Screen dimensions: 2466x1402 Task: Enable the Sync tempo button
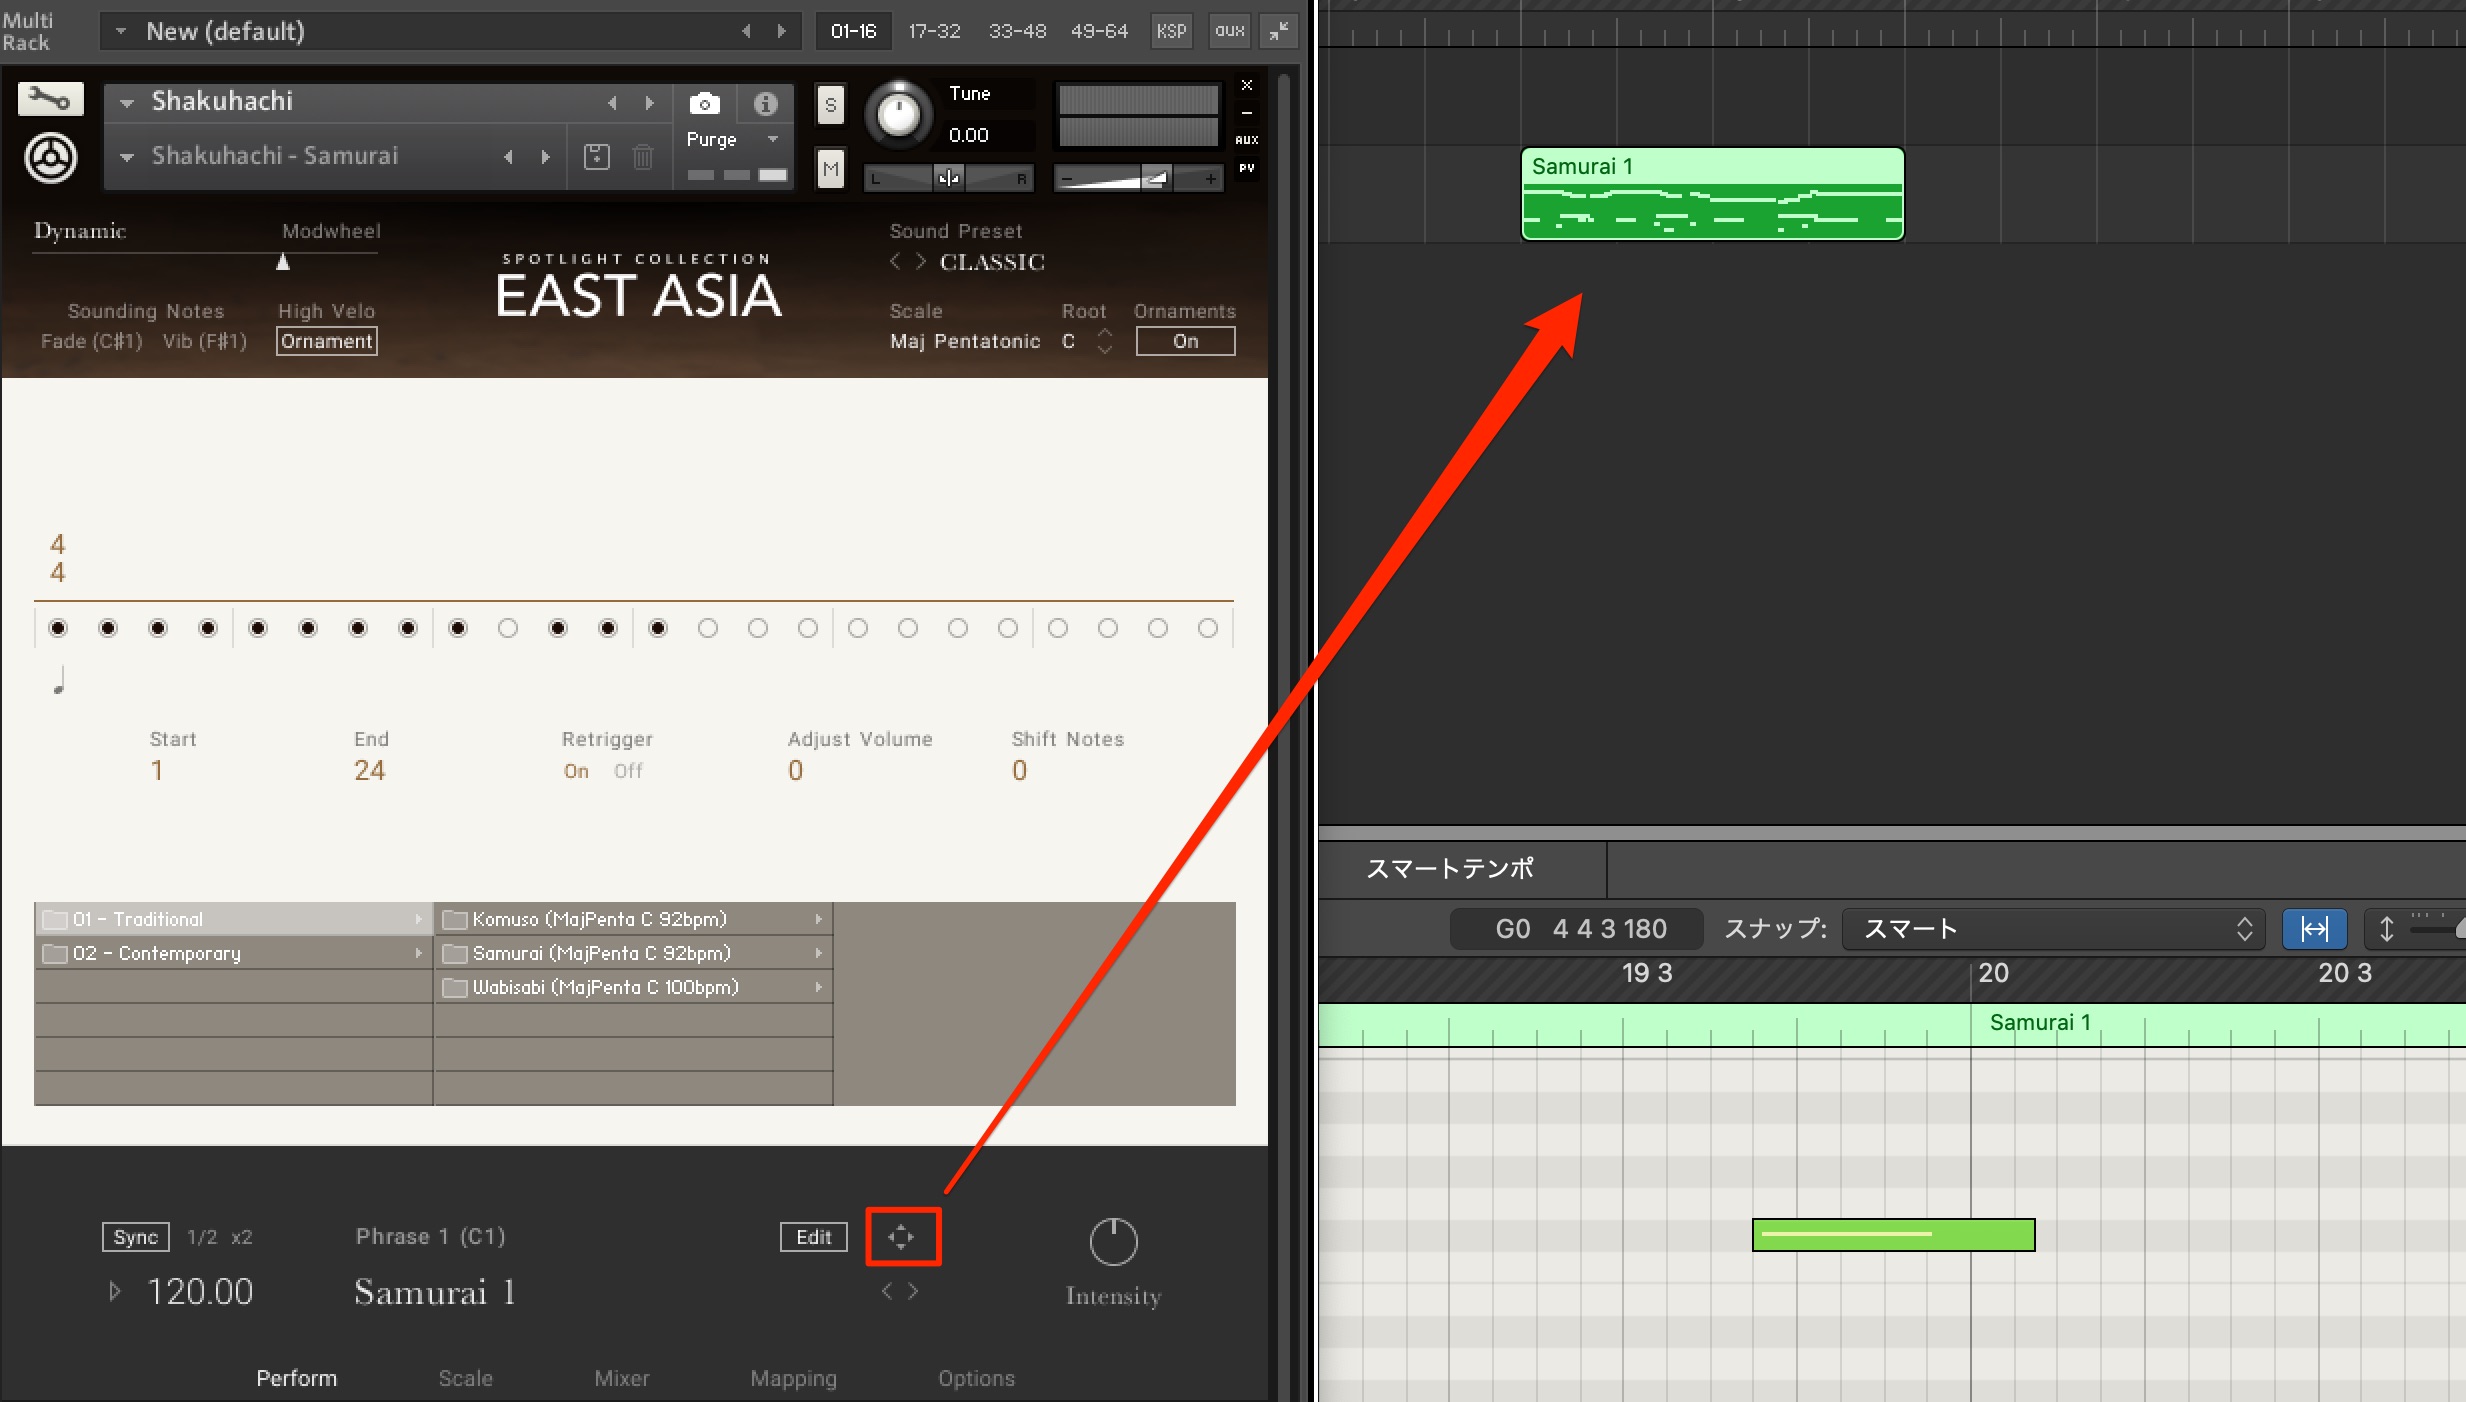tap(136, 1237)
